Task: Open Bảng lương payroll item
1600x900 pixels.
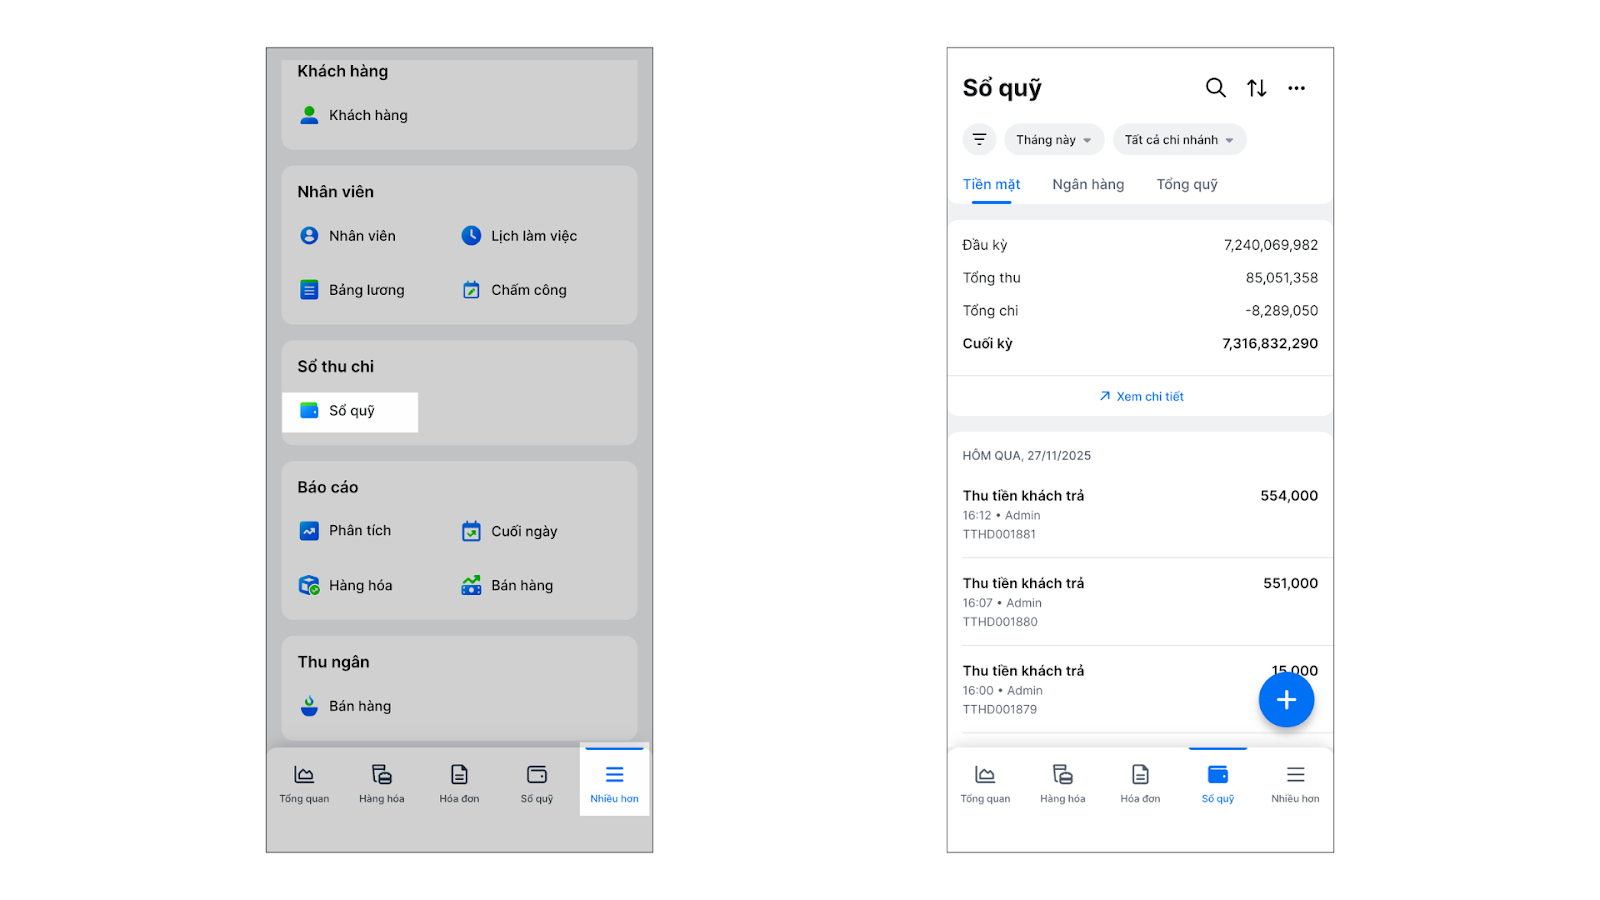Action: [353, 290]
